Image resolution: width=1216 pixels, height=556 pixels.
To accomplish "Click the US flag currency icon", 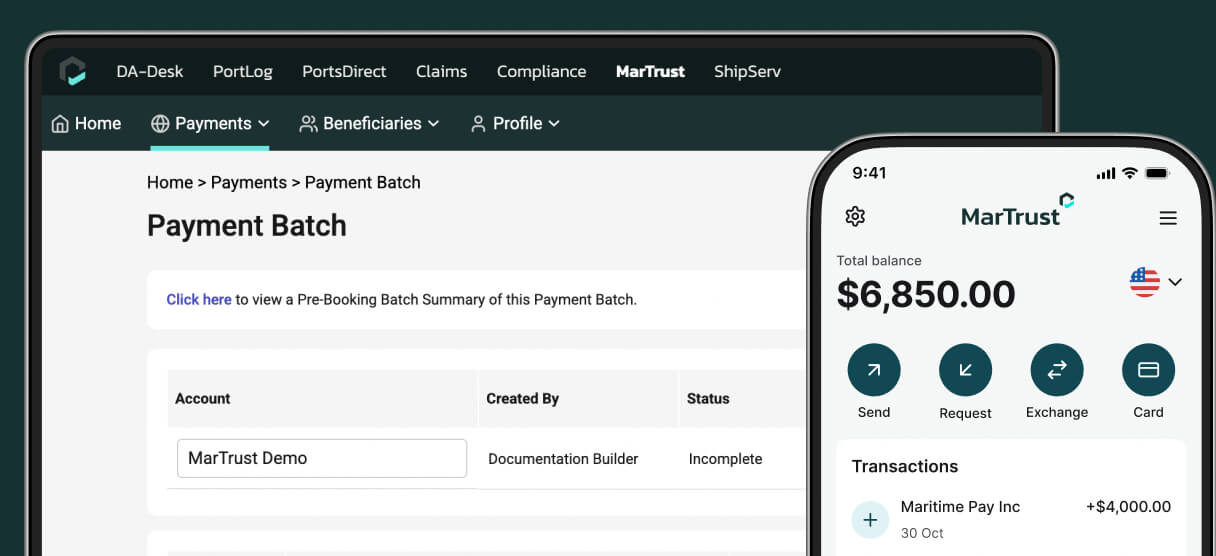I will pos(1145,282).
